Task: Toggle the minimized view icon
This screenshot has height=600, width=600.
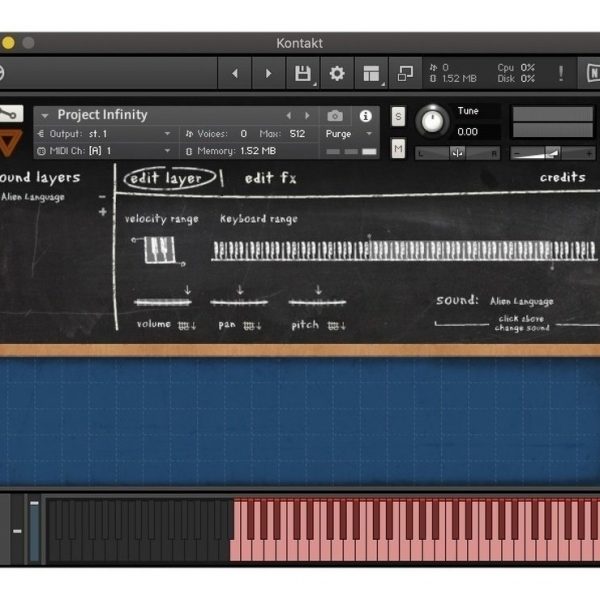Action: click(405, 73)
